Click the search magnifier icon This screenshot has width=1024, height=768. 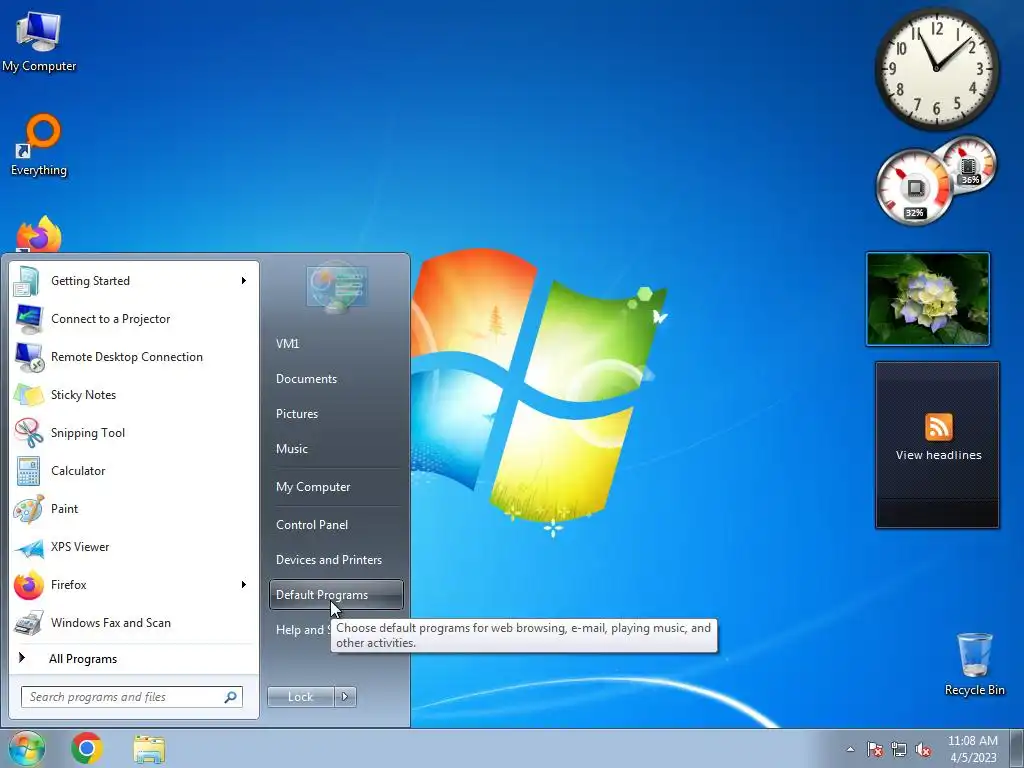(x=230, y=697)
